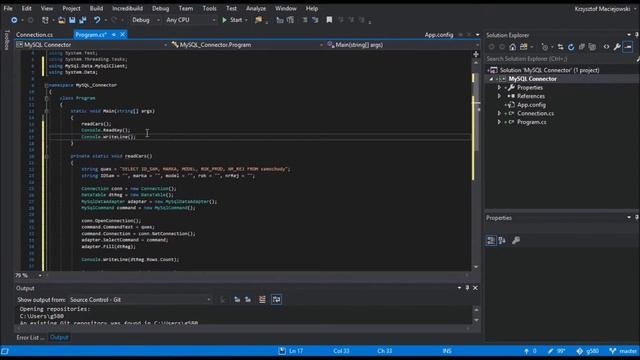Screen dimensions: 640x360
Task: Open the Edit menu
Action: 27,8
